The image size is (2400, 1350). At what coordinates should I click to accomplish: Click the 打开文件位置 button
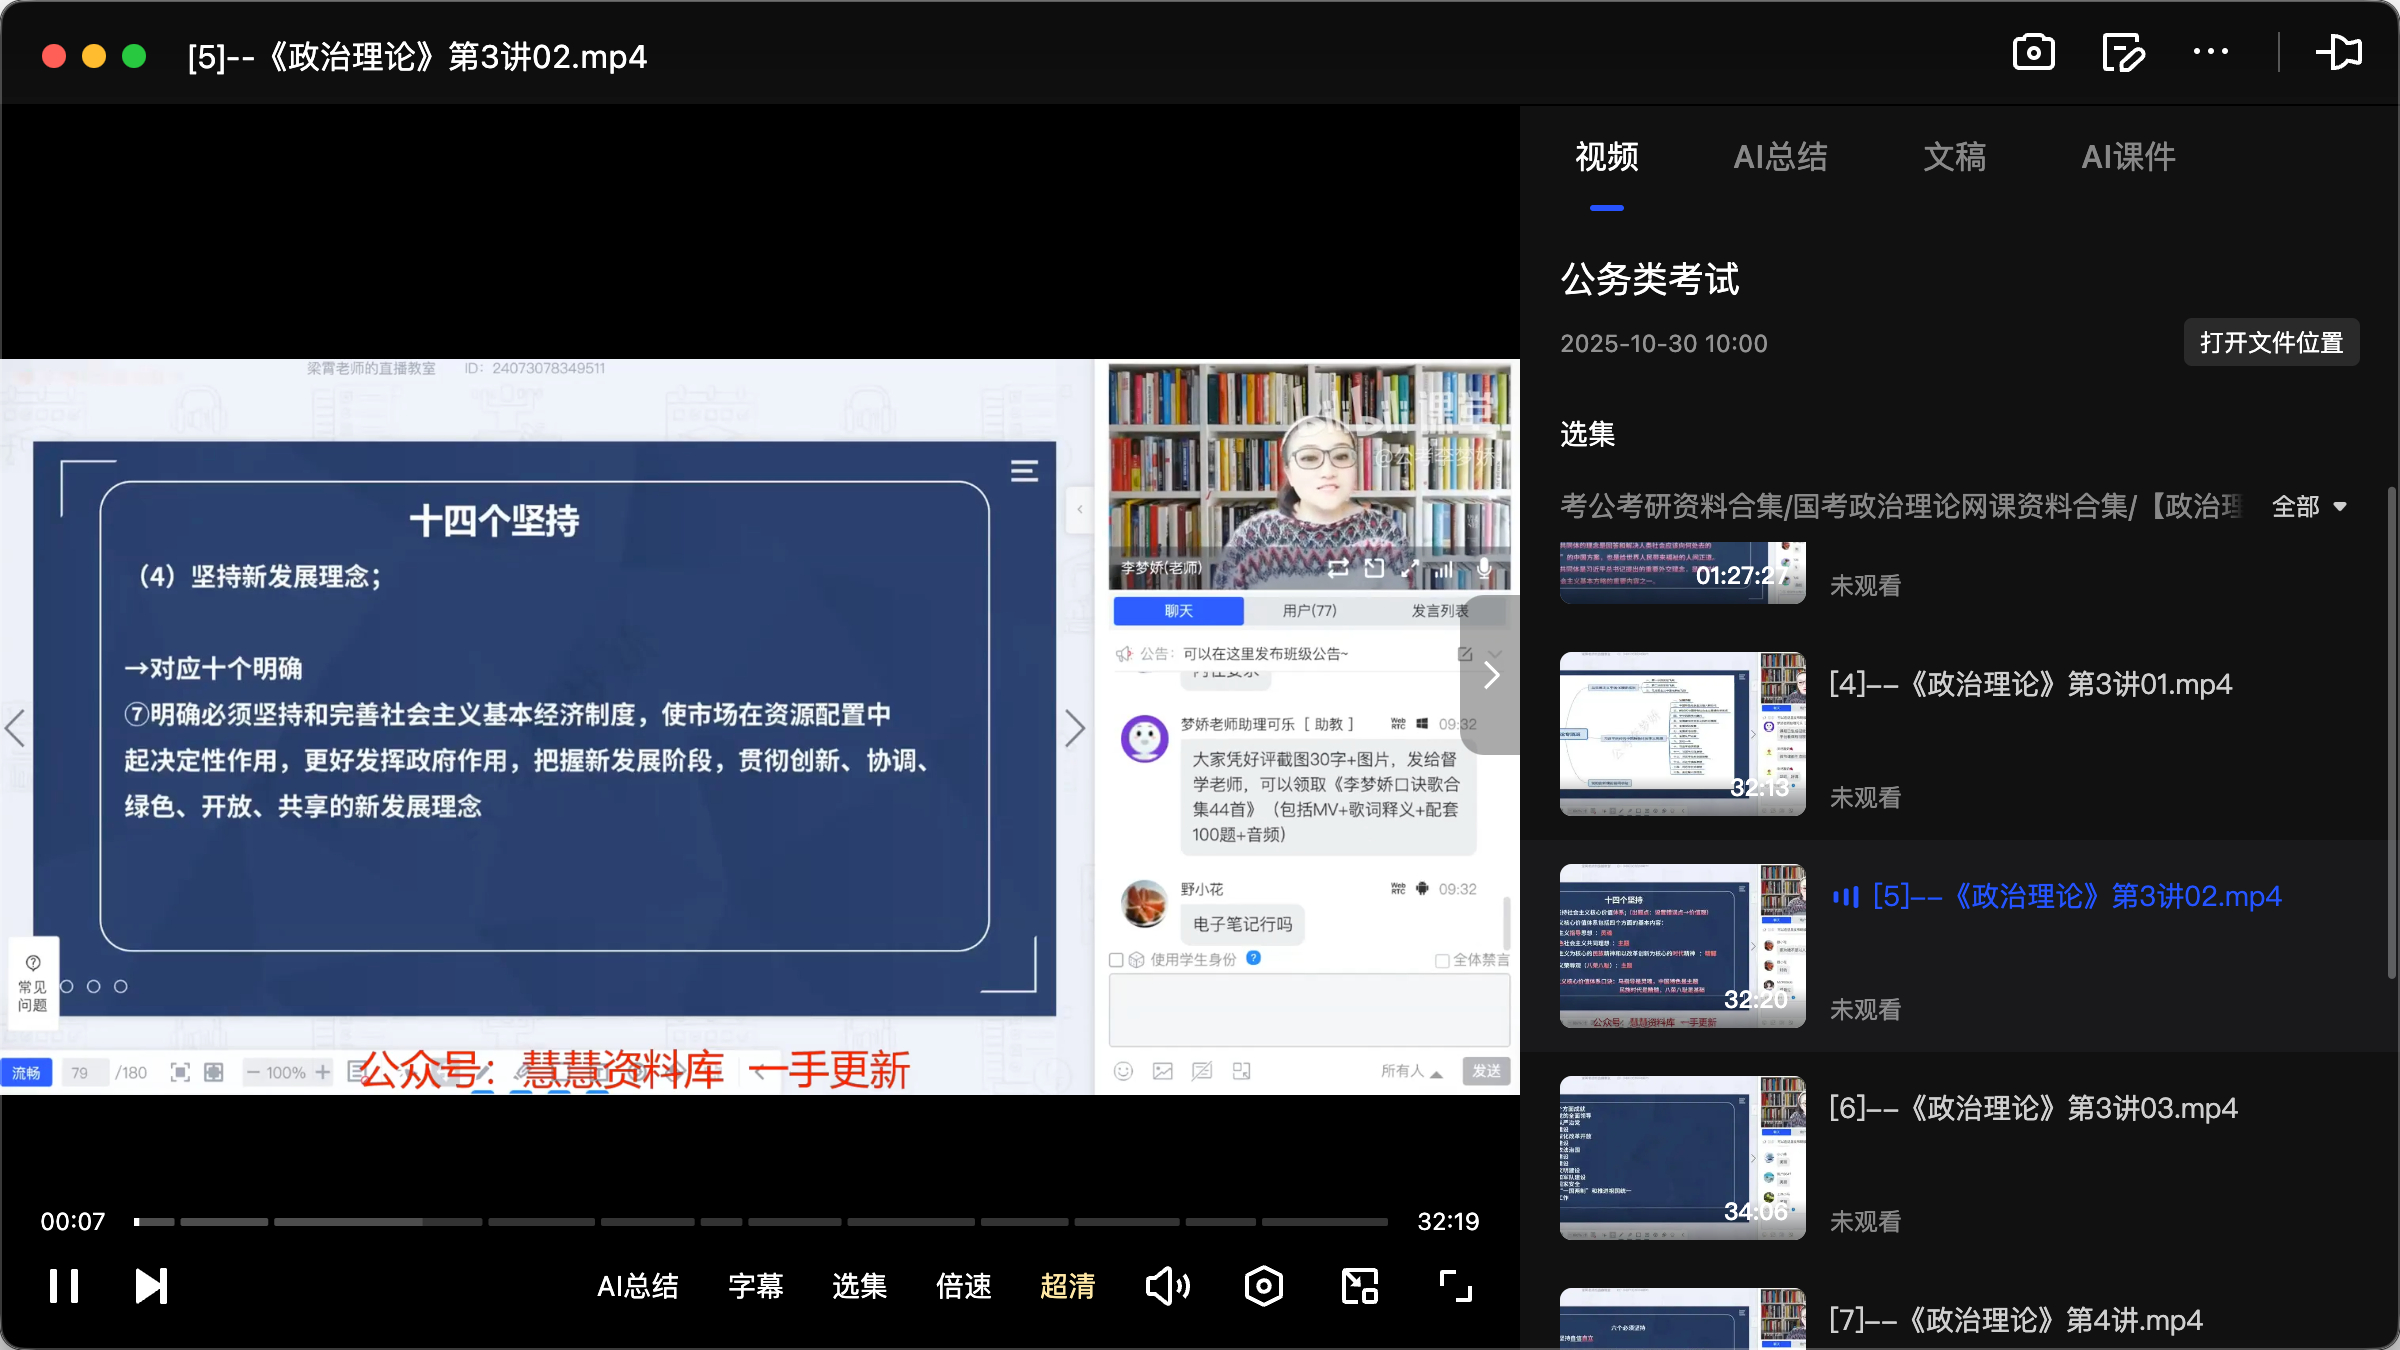coord(2271,342)
